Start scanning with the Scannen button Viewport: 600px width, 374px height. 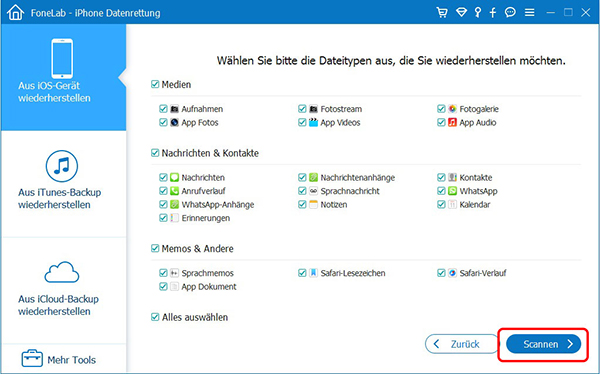(x=543, y=344)
